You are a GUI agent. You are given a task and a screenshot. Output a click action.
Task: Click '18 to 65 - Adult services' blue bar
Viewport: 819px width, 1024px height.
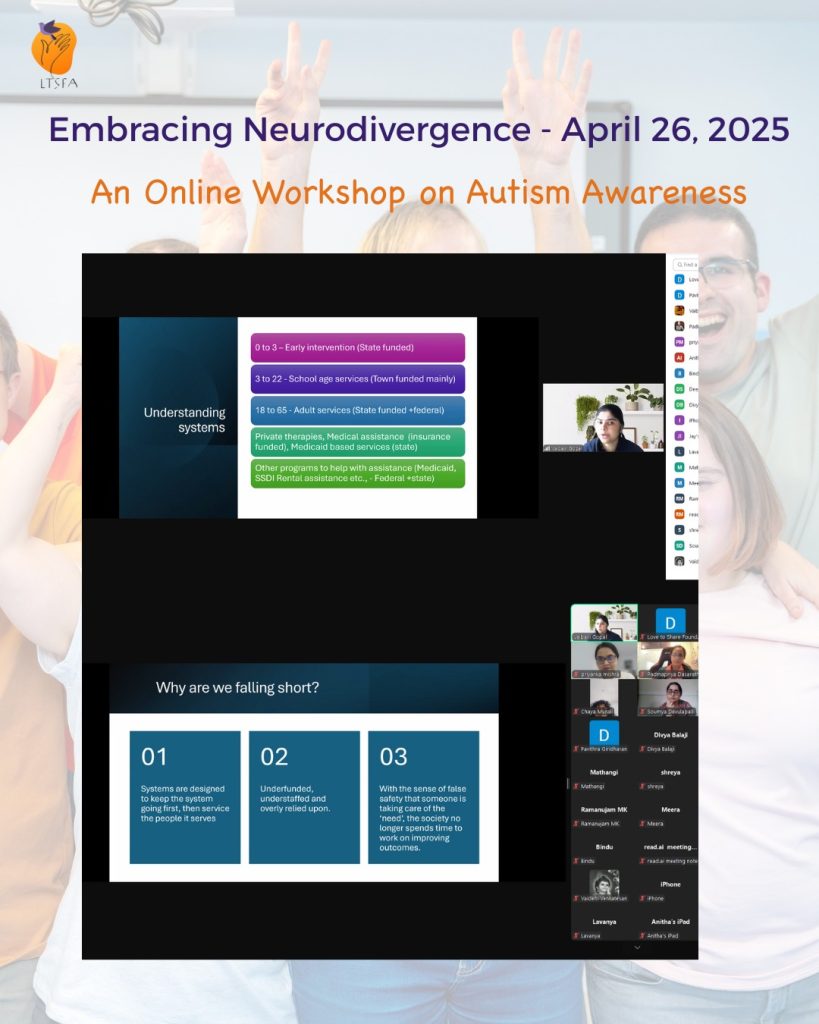pos(358,410)
